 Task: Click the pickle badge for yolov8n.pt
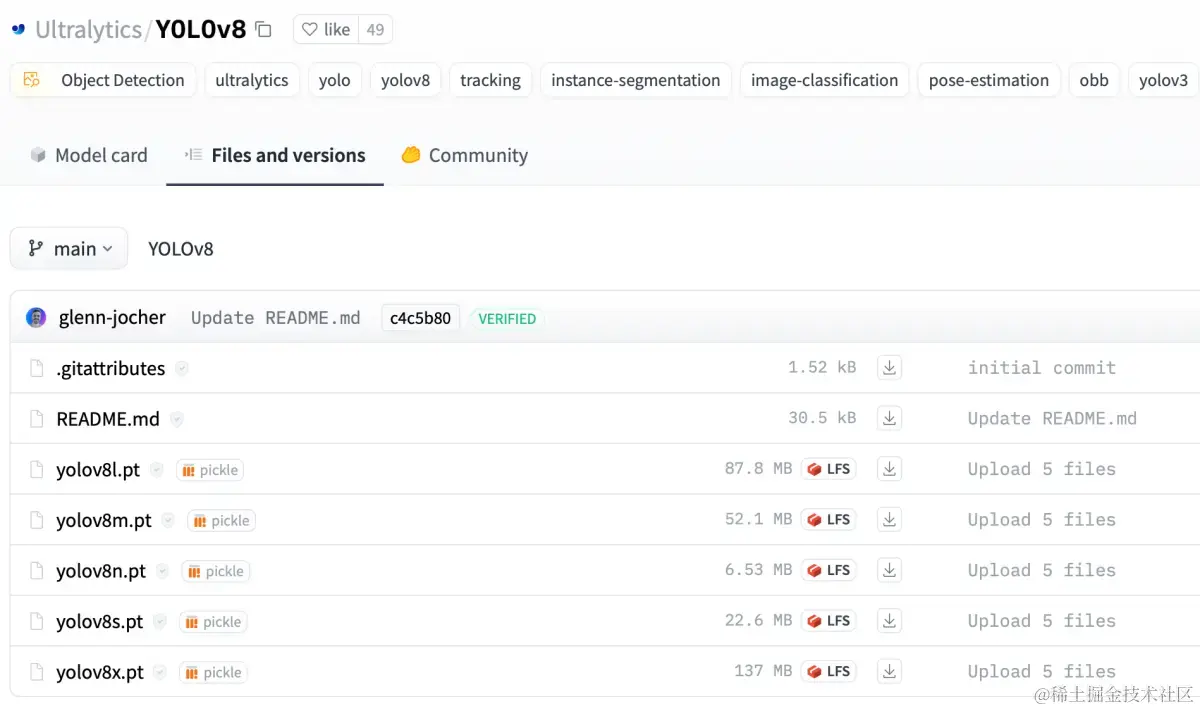pos(216,571)
